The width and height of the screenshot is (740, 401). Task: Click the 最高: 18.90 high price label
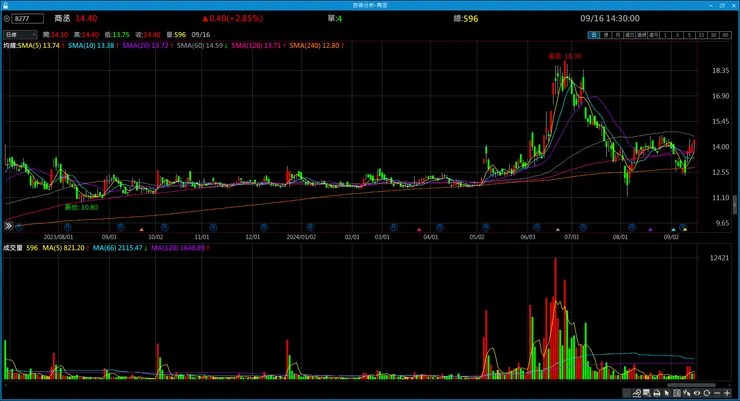pos(564,56)
